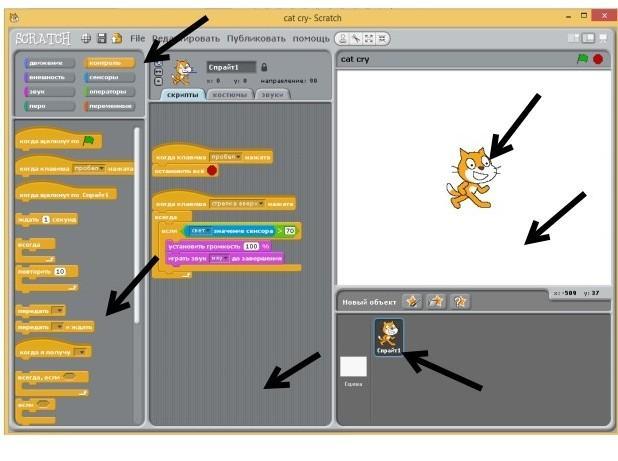Open sensor type dropdown in значение сенсора block
The height and width of the screenshot is (461, 618).
(x=199, y=230)
